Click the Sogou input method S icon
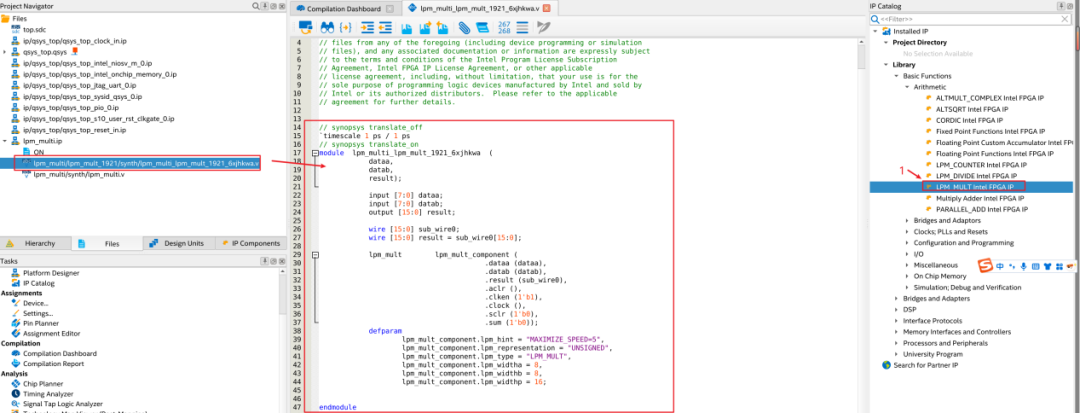 [985, 265]
